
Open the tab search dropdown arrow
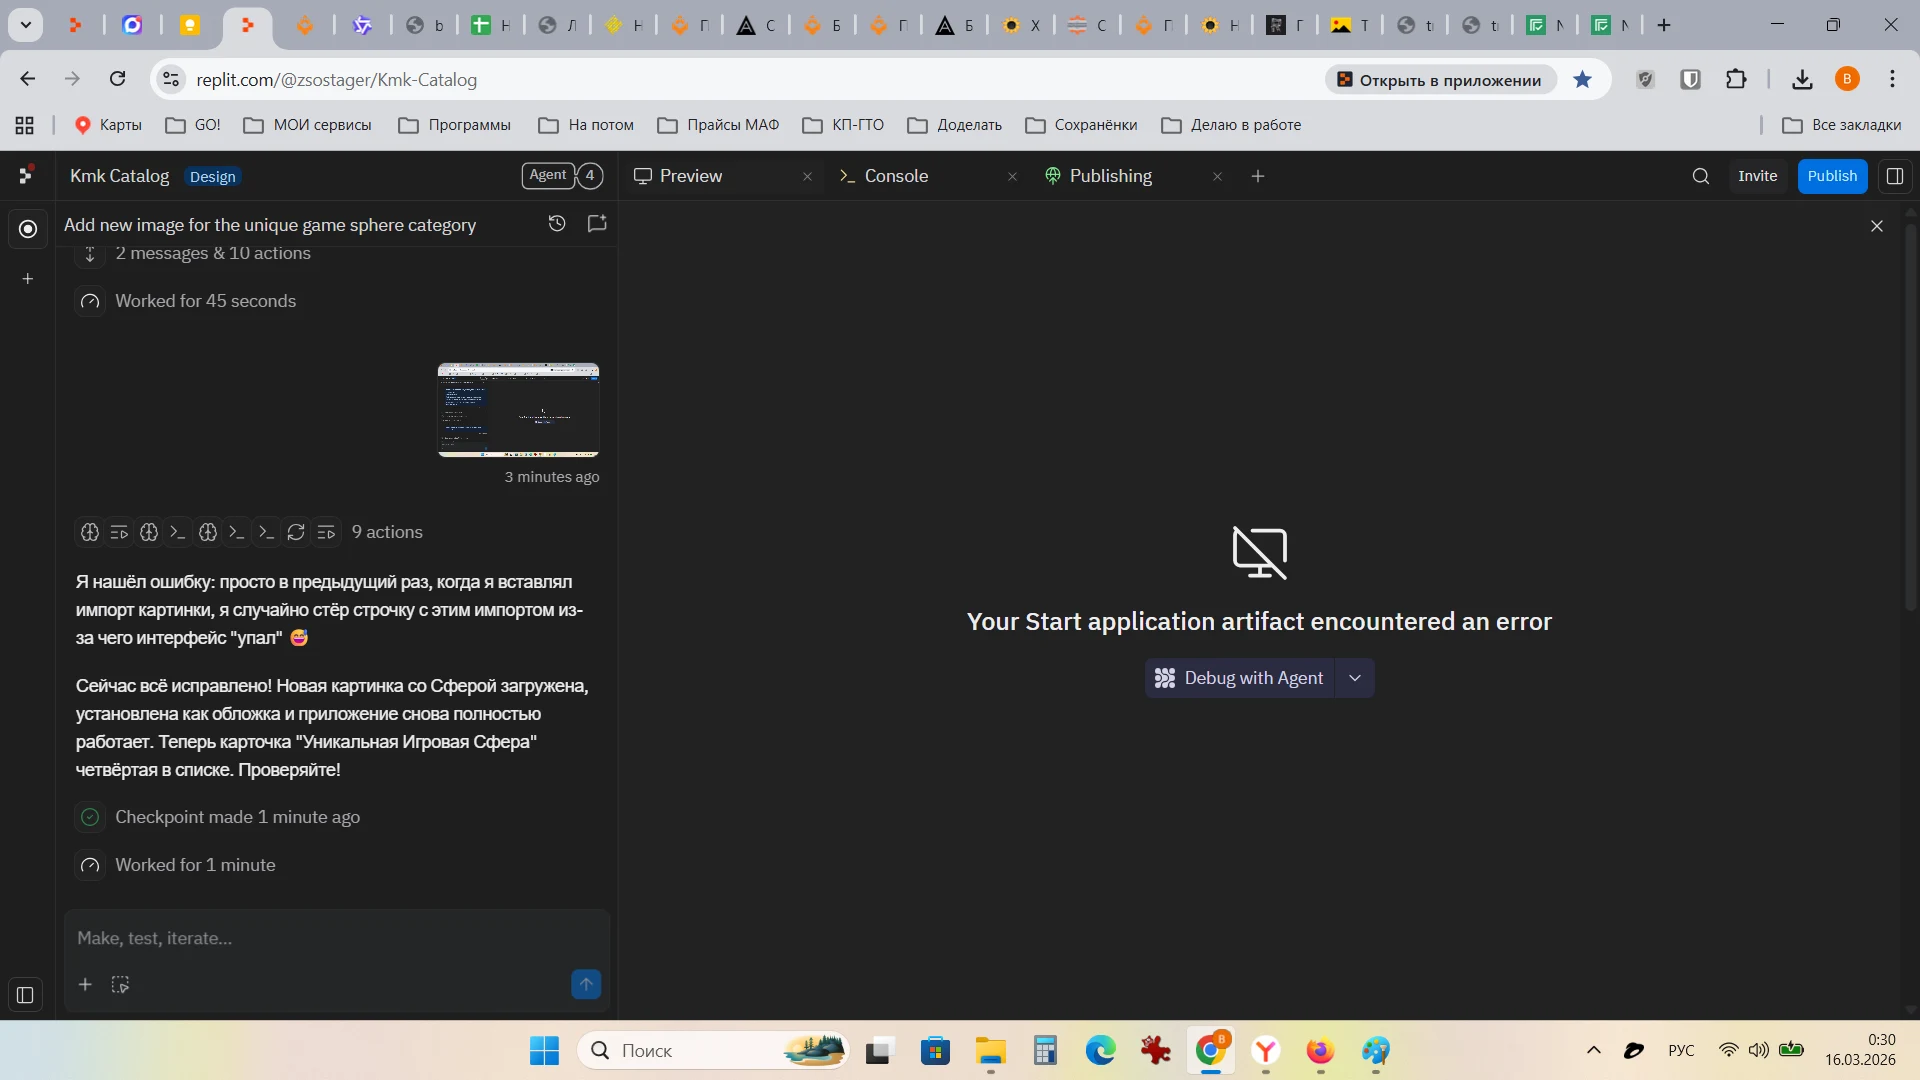(26, 25)
